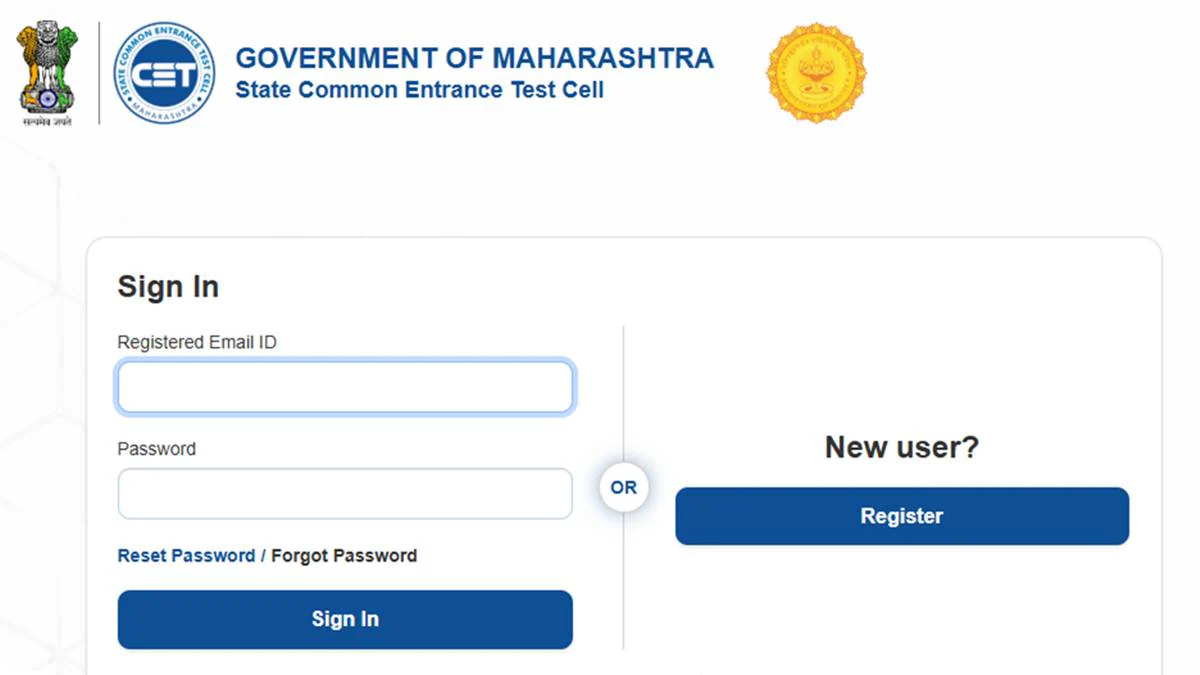Screen dimensions: 1200x675
Task: Click the New user? heading
Action: [902, 447]
